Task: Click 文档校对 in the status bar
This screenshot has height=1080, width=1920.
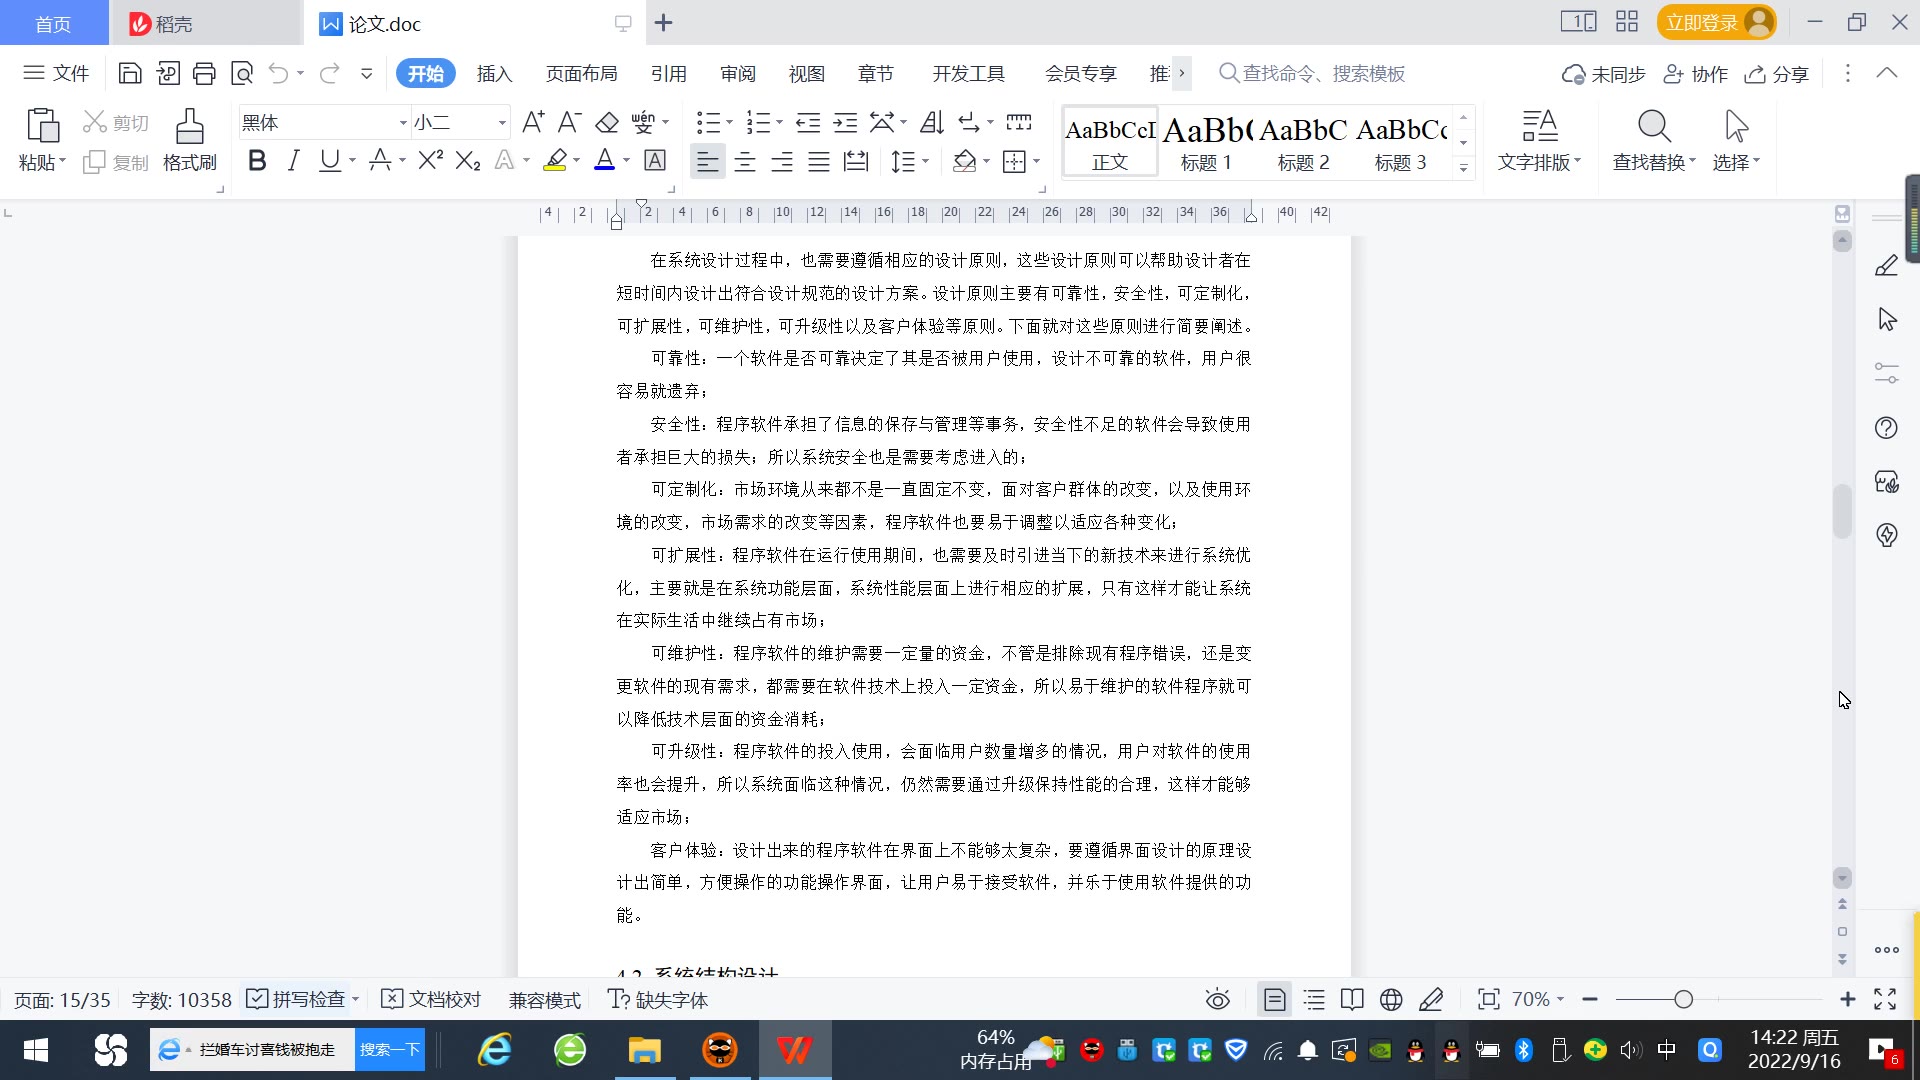Action: [x=432, y=999]
